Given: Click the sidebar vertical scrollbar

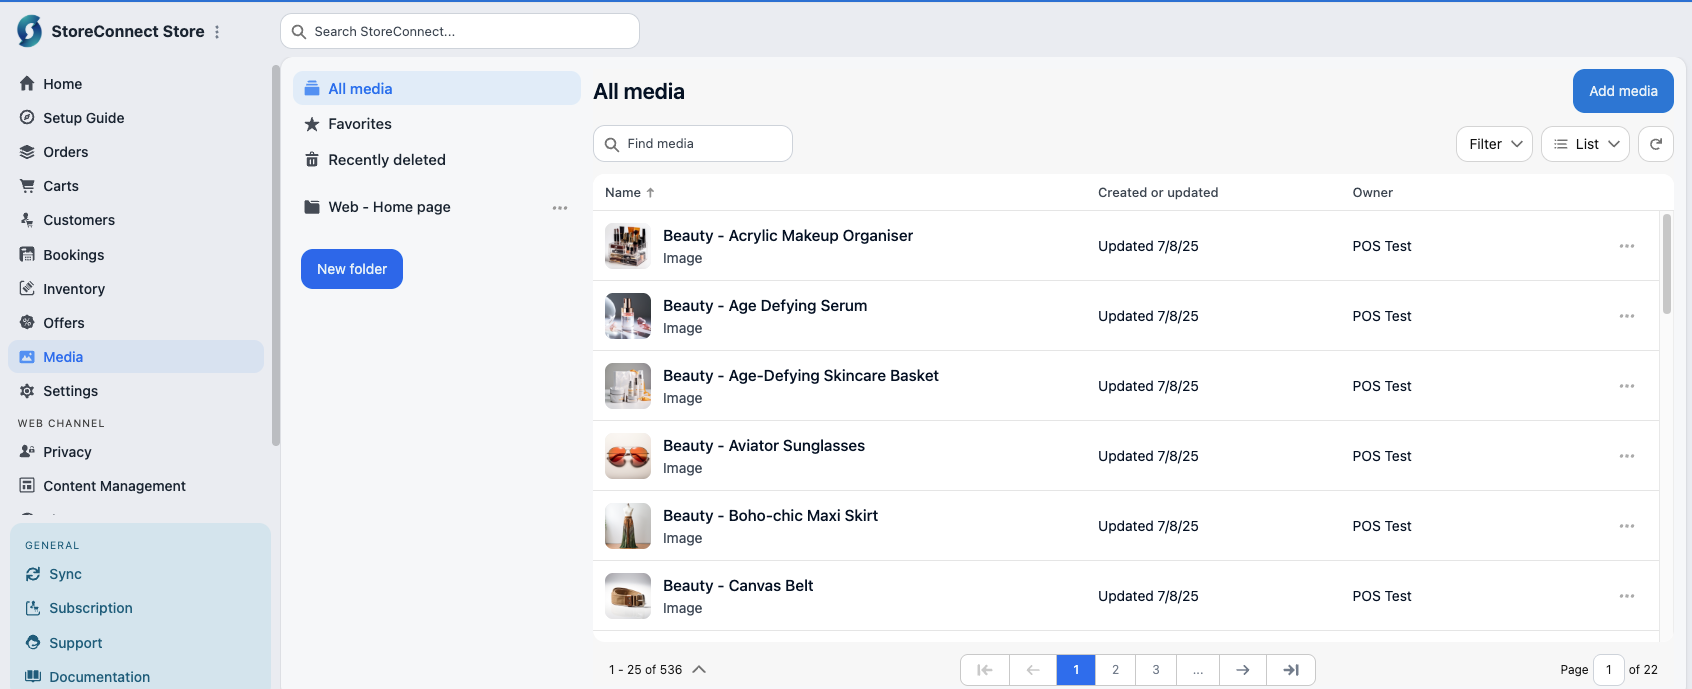Looking at the screenshot, I should [x=276, y=255].
